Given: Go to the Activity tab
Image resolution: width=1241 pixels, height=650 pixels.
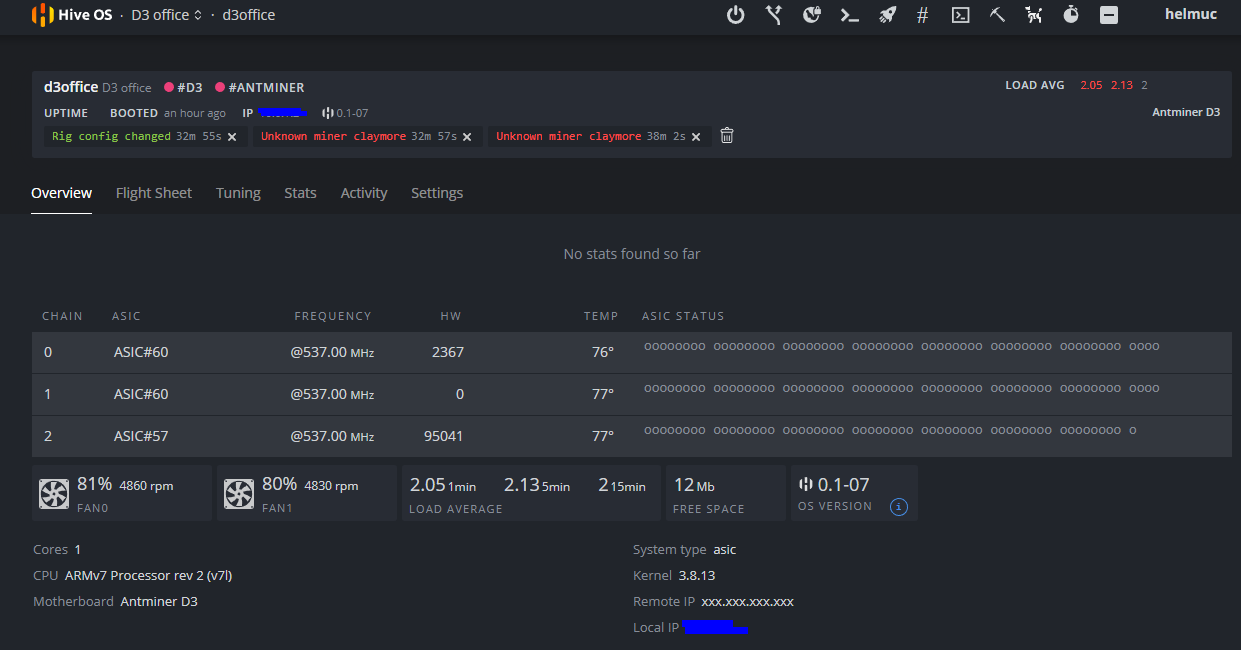Looking at the screenshot, I should coord(364,193).
